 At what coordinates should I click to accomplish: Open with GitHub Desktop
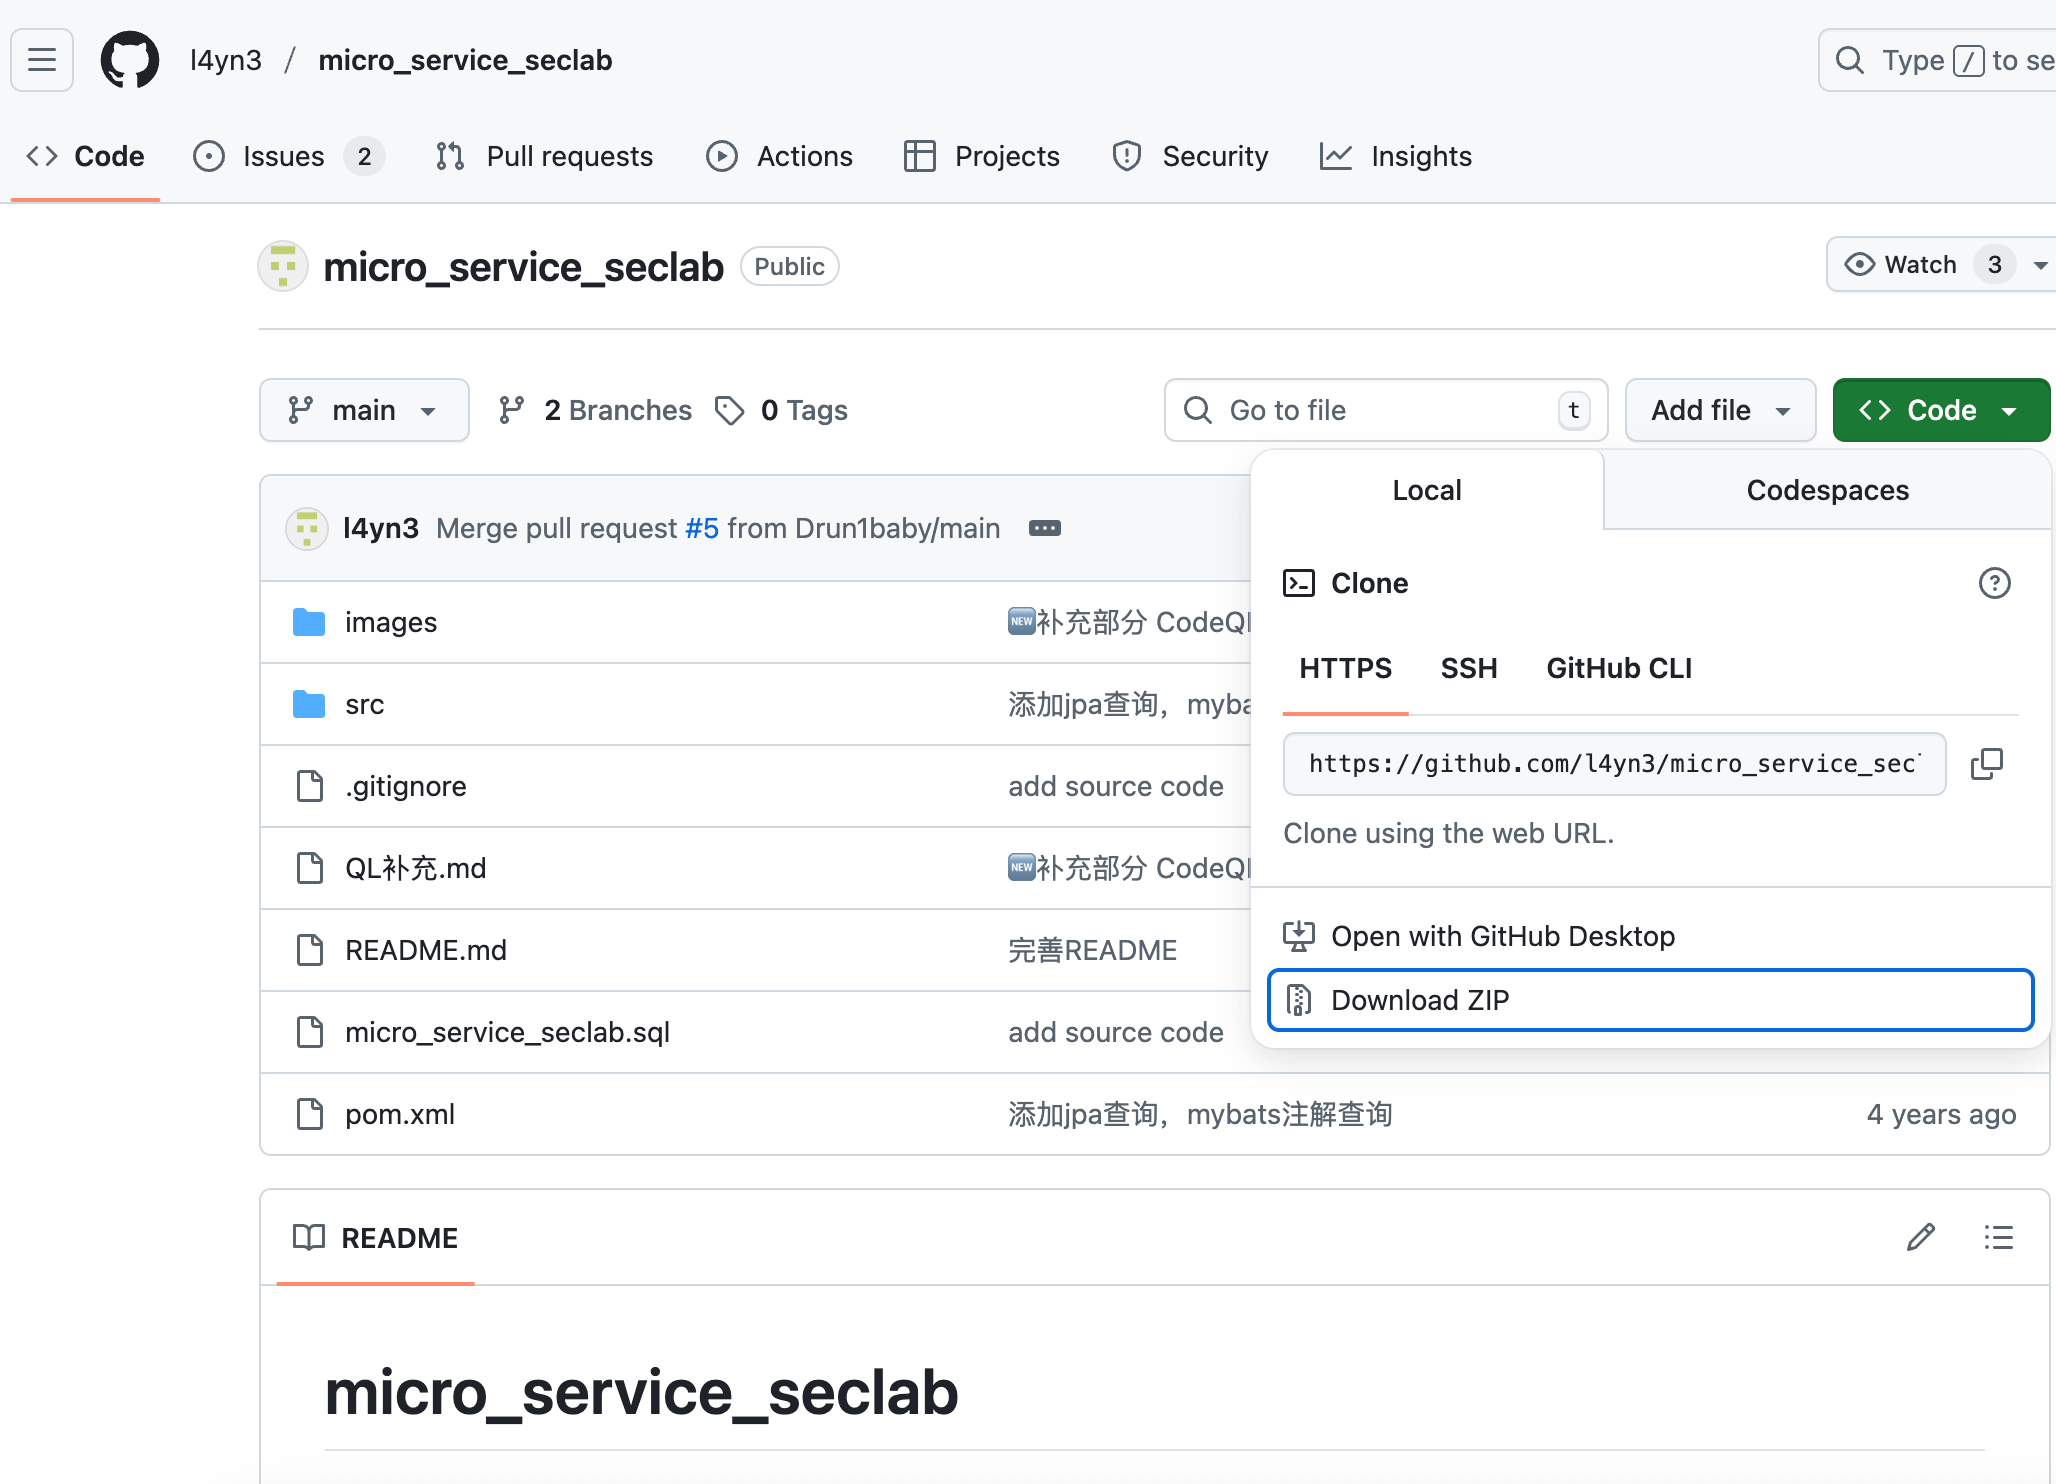pyautogui.click(x=1651, y=936)
